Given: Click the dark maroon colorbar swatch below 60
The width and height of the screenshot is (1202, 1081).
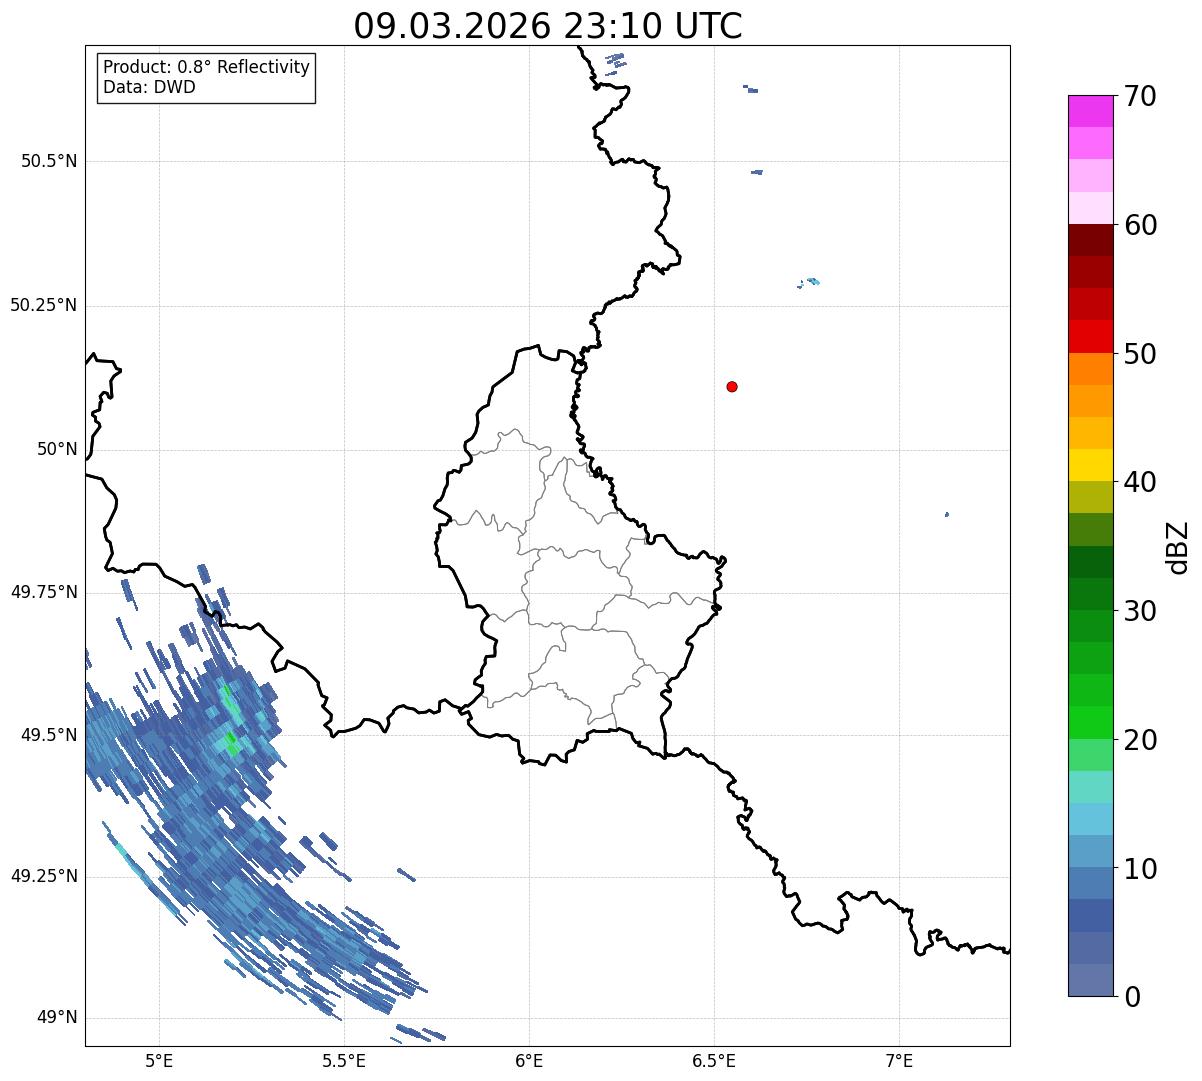Looking at the screenshot, I should click(x=1090, y=240).
